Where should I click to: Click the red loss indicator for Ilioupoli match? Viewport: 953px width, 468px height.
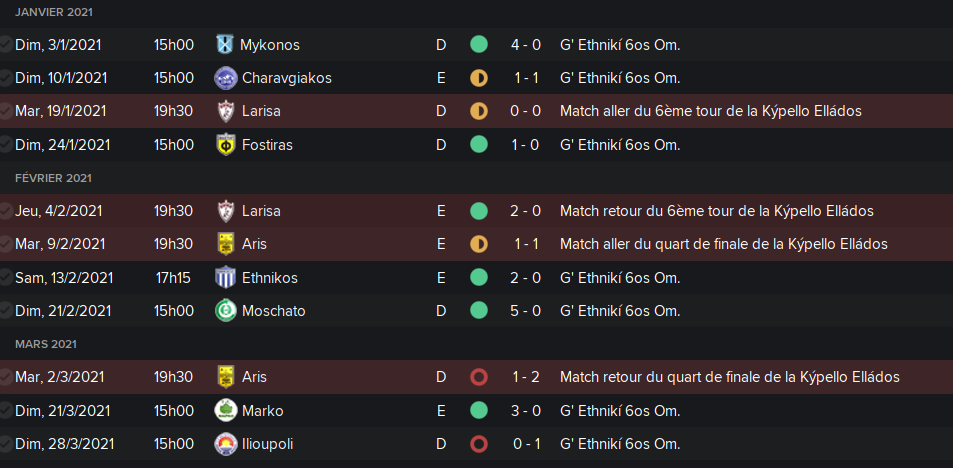pos(479,444)
